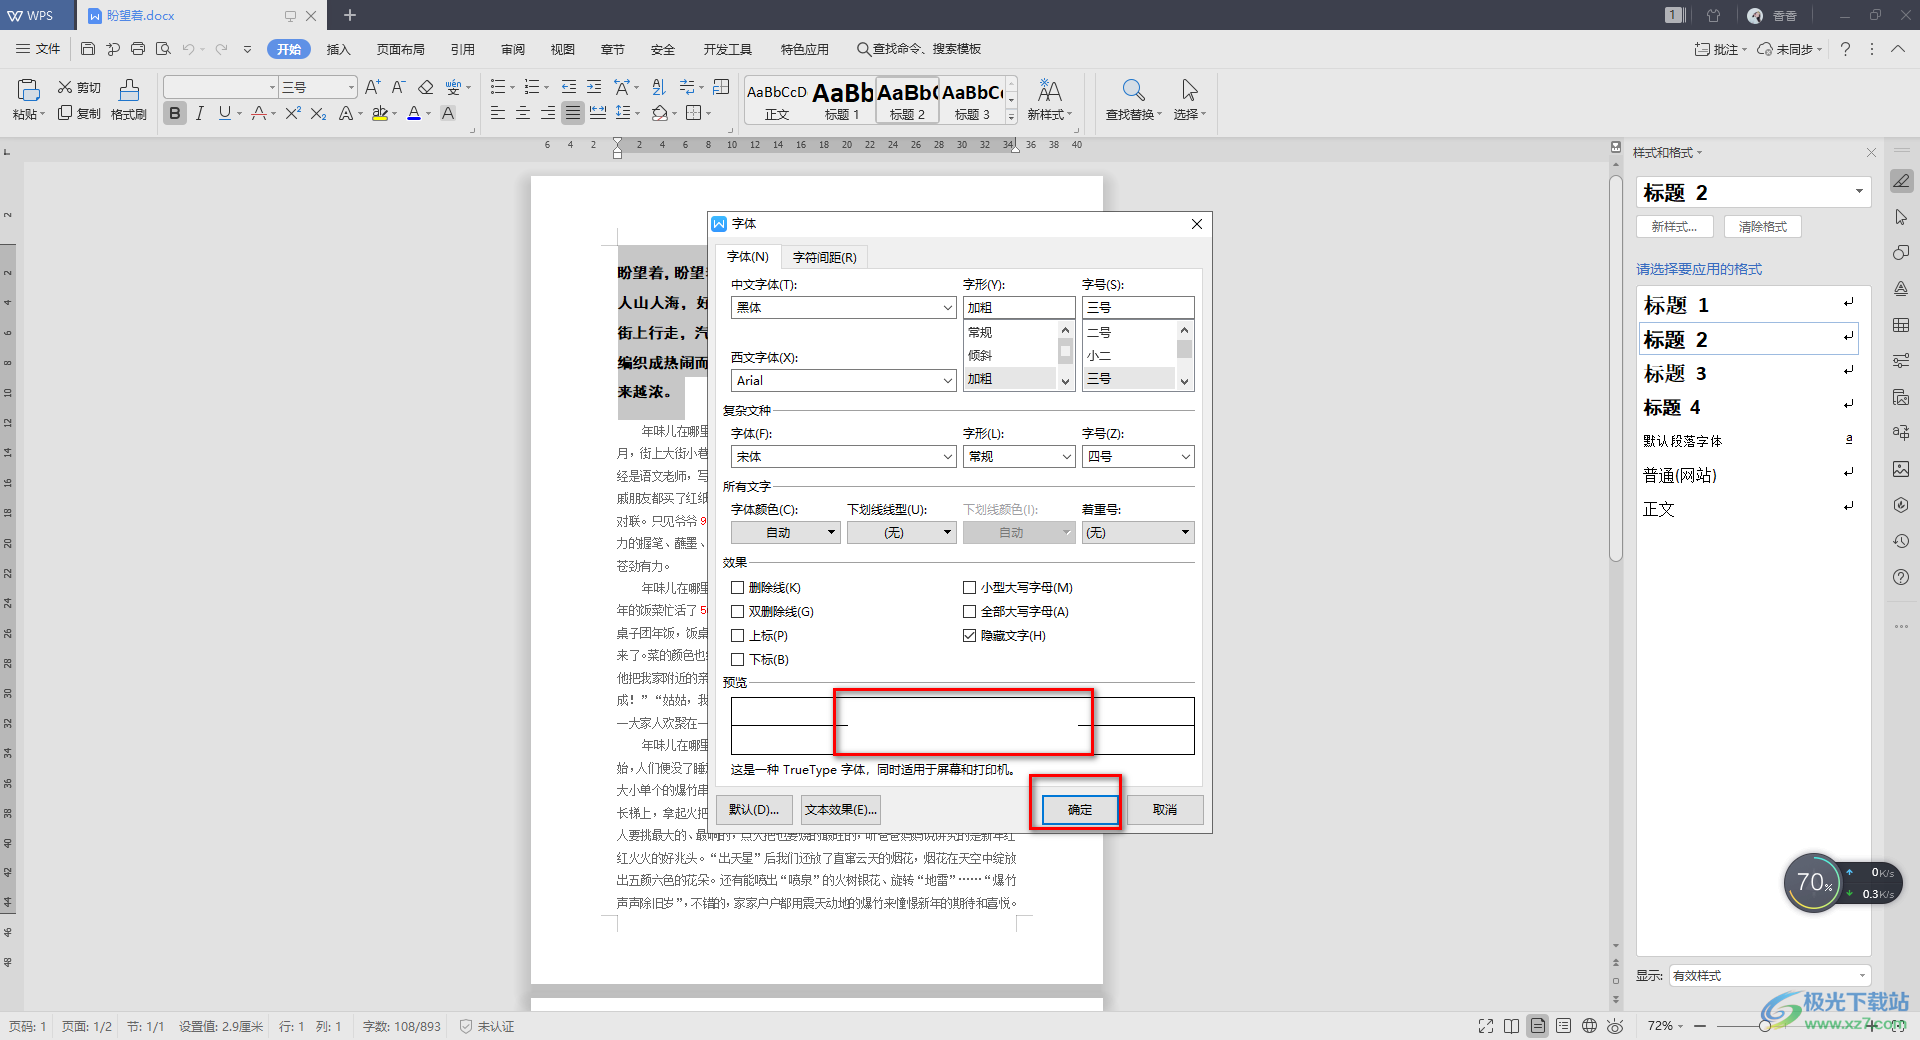The image size is (1920, 1040).
Task: Click 确定 button in font dialog
Action: point(1080,810)
